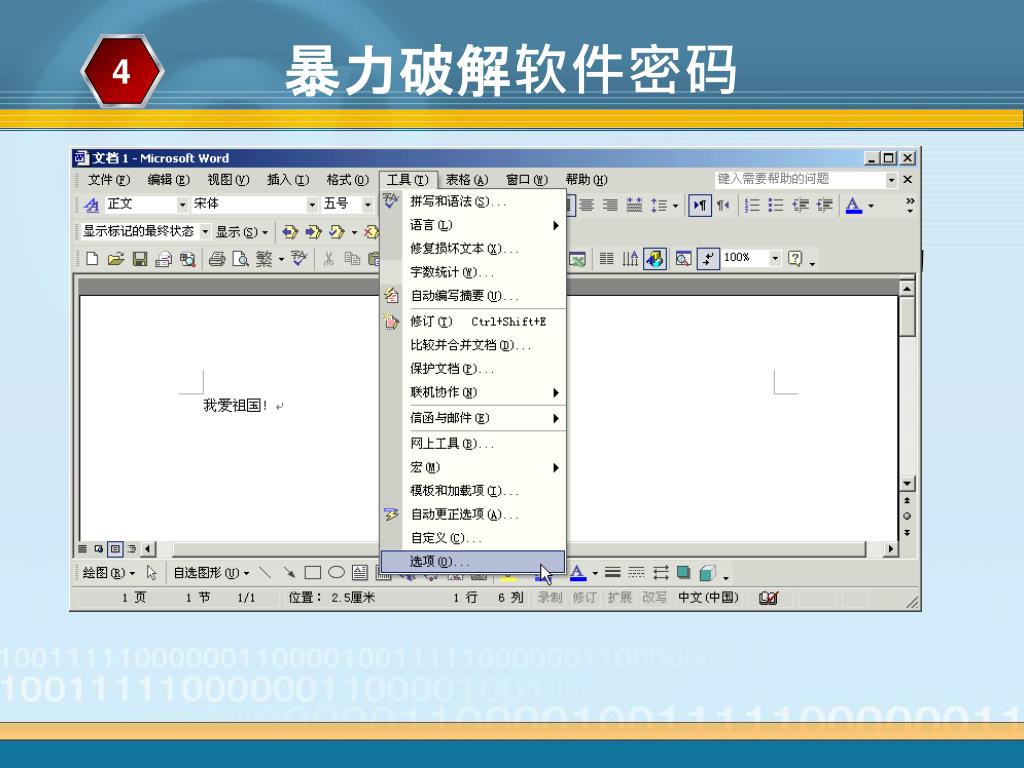Open the 文件(F) menu
The image size is (1024, 768).
point(108,180)
